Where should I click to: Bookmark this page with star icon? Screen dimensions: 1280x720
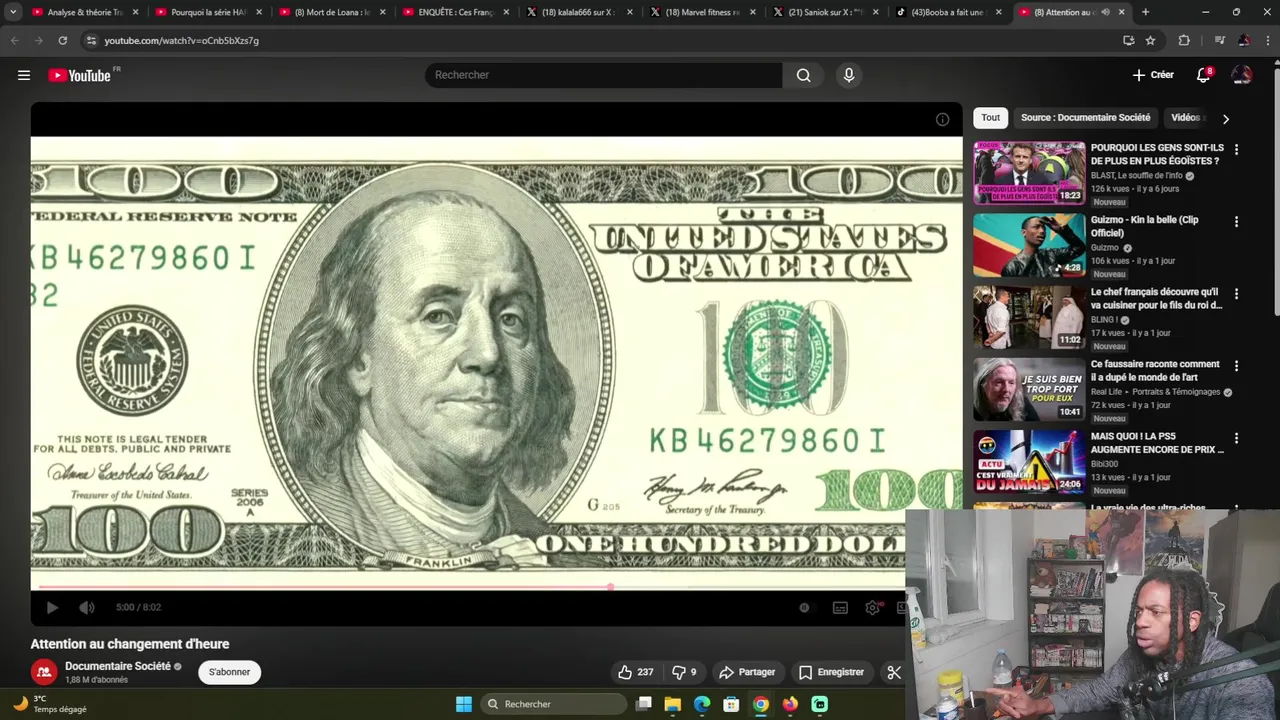click(1150, 40)
